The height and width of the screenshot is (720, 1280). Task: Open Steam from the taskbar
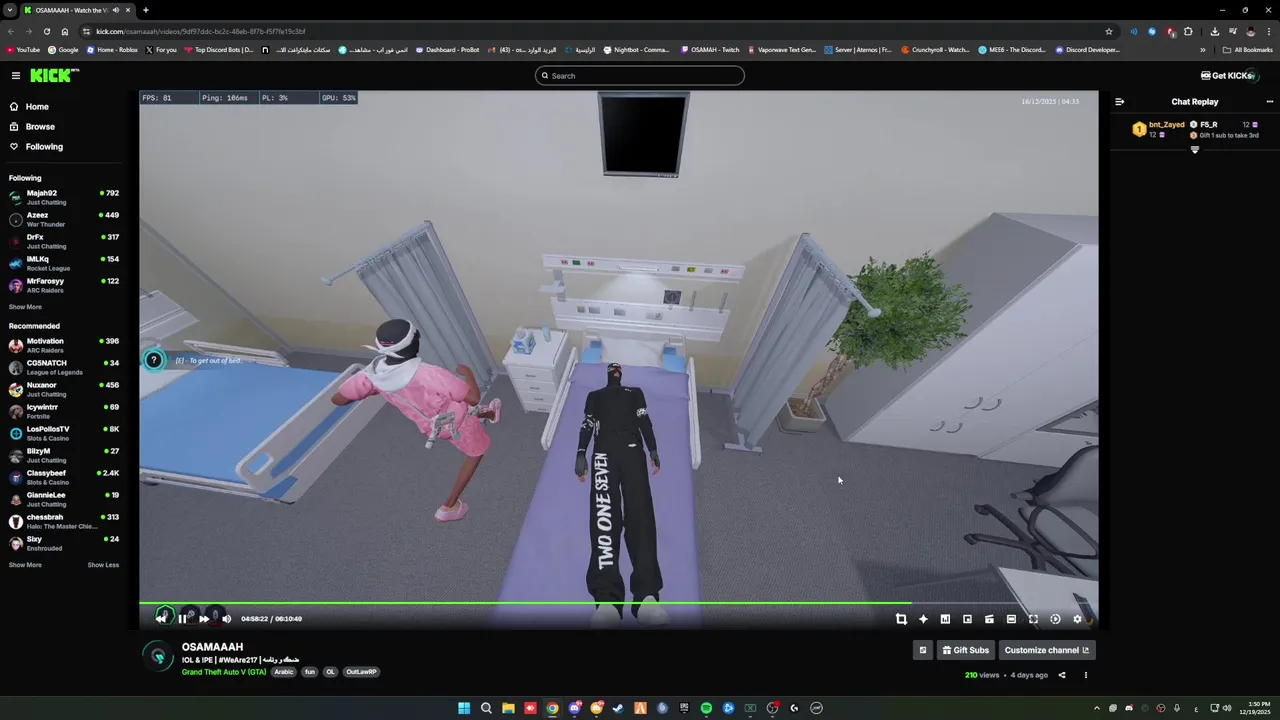click(x=618, y=708)
